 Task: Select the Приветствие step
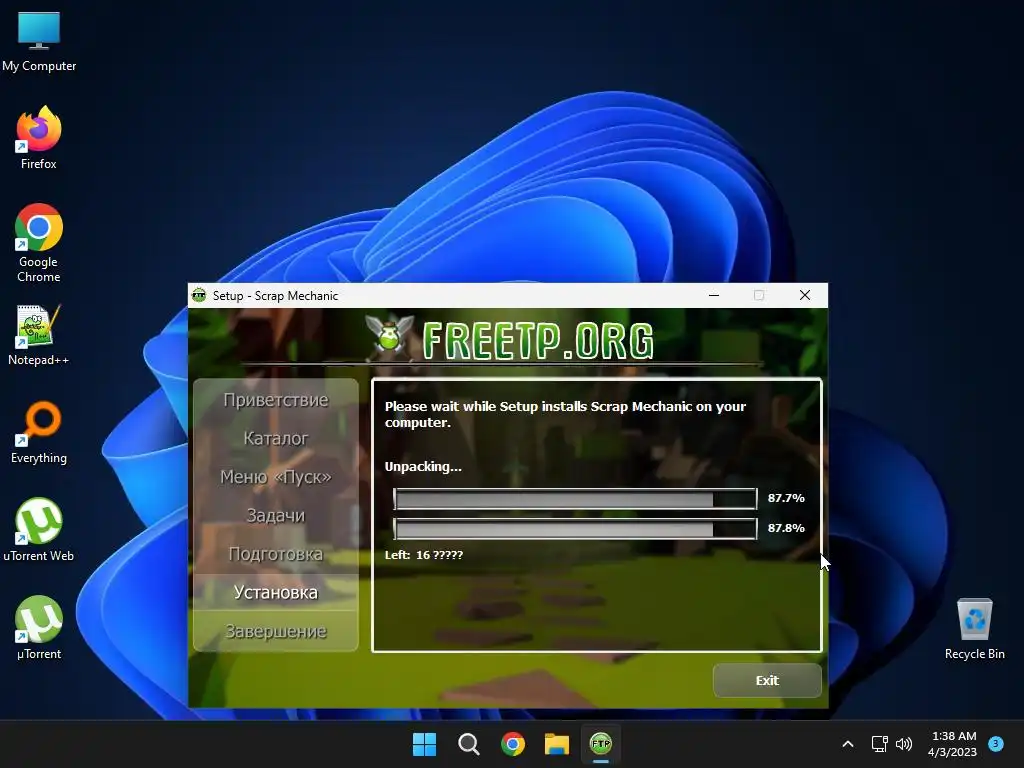276,400
